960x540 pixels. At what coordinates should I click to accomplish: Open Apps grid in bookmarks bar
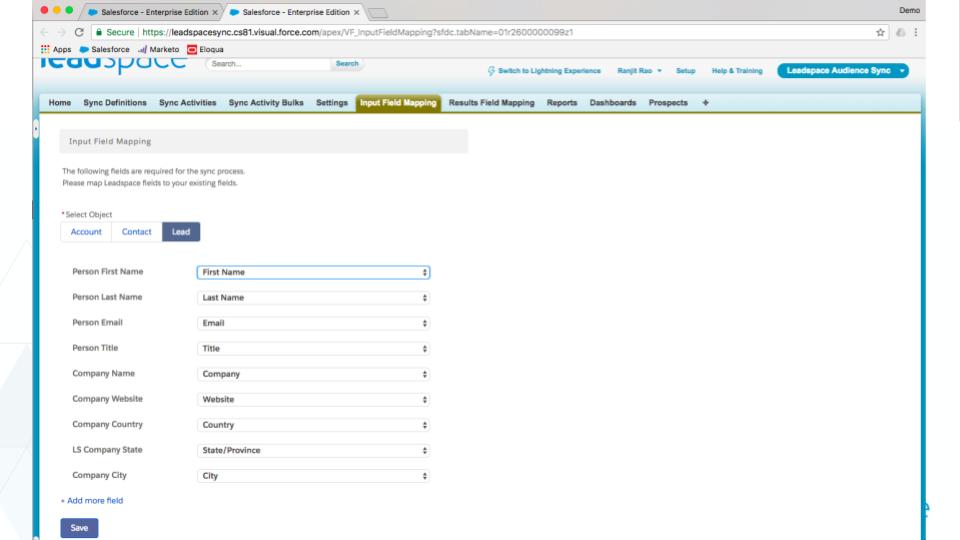tap(56, 49)
